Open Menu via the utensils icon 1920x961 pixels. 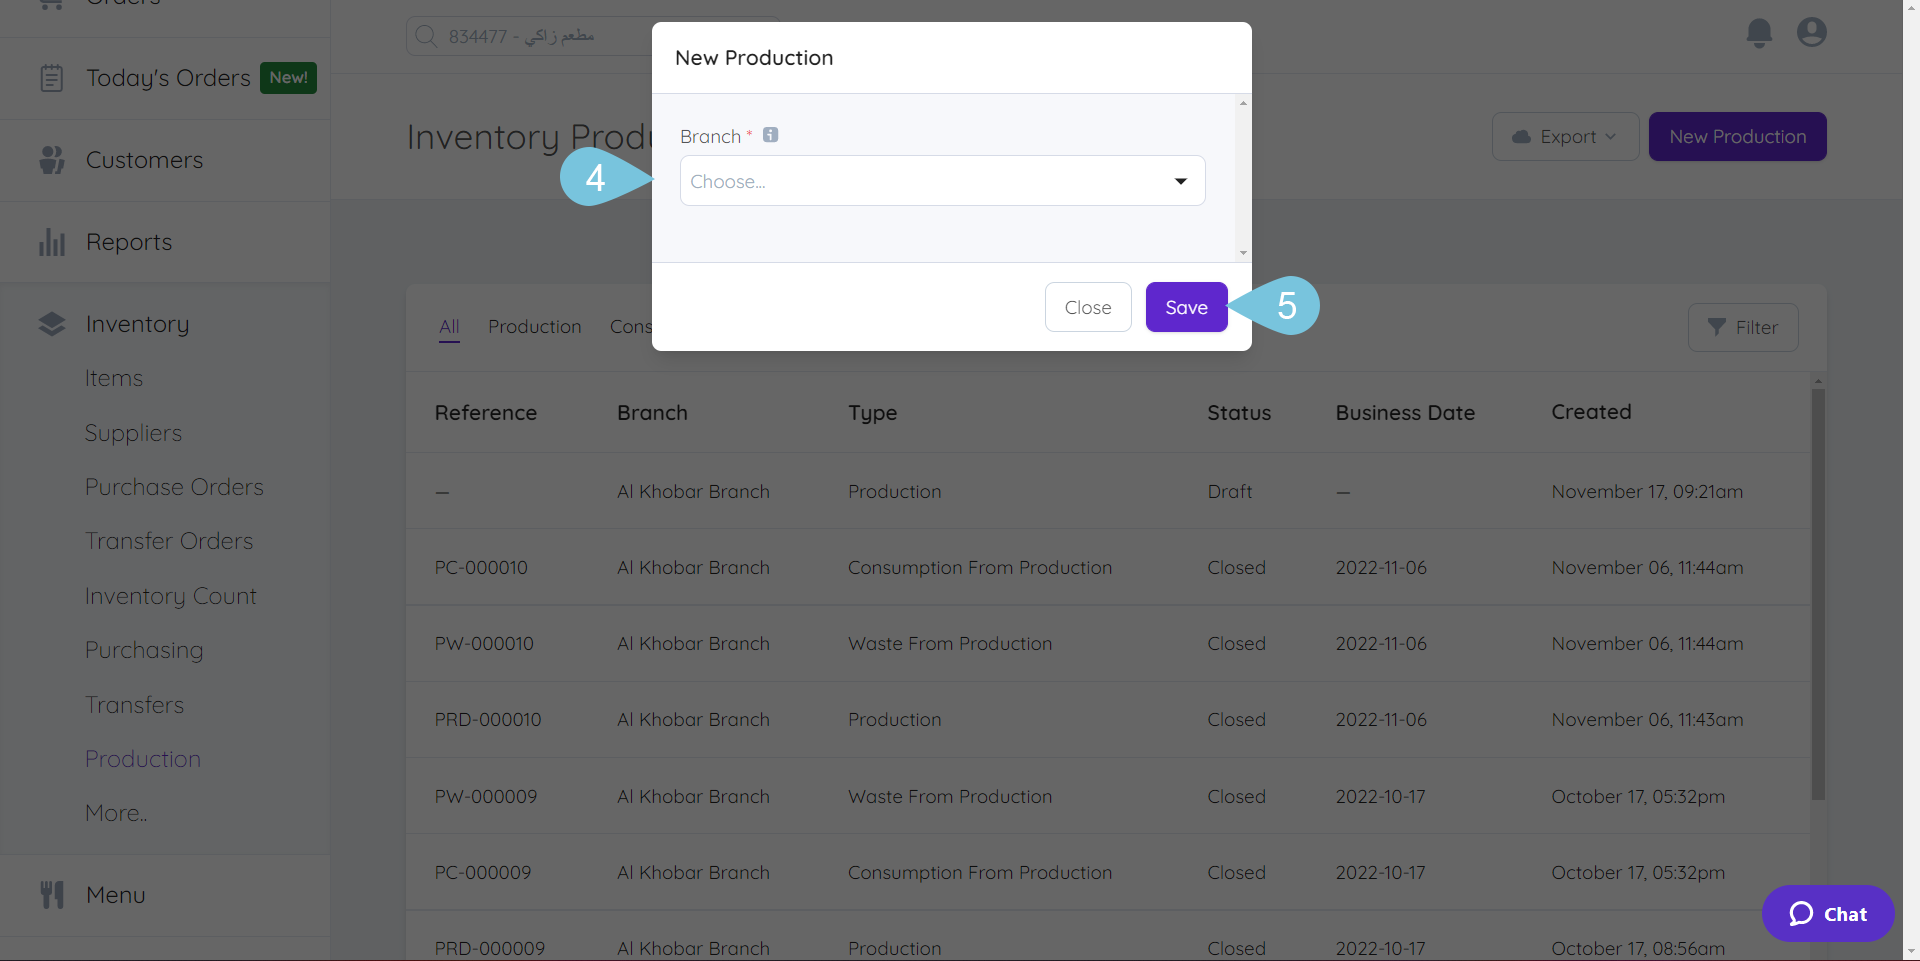point(52,894)
